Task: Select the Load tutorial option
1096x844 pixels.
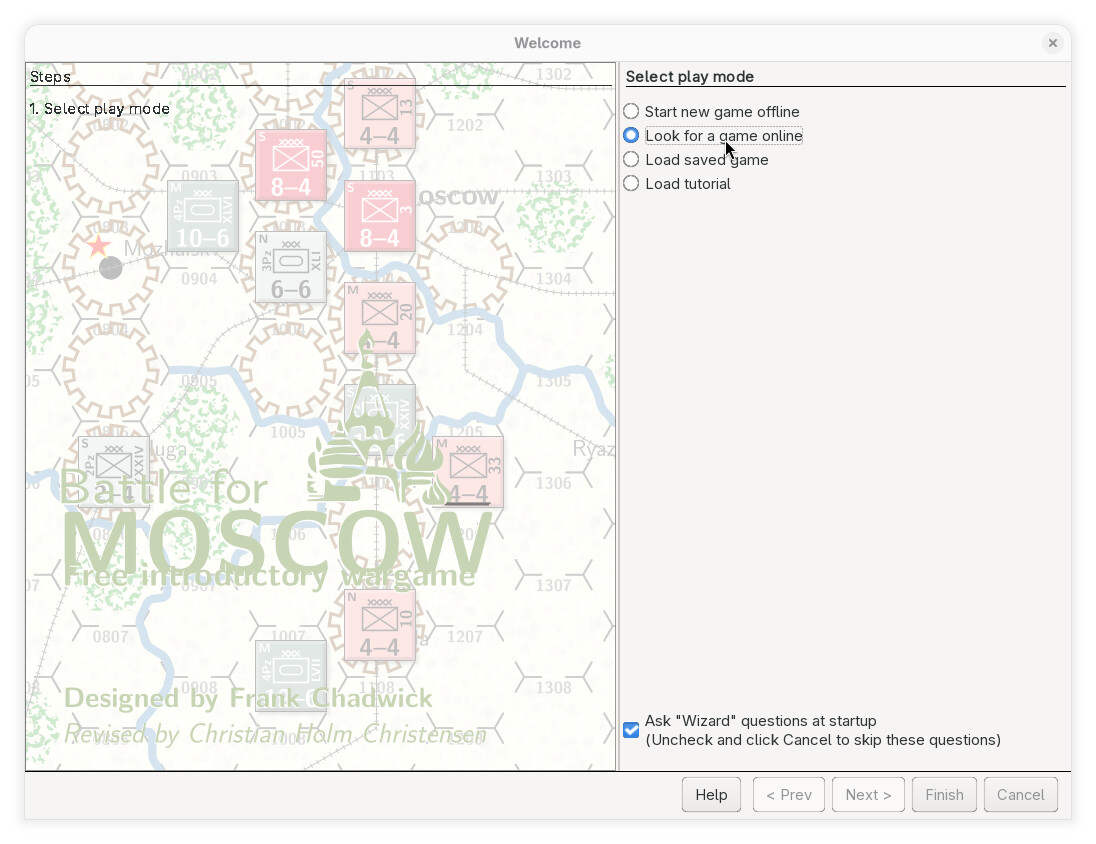Action: [x=631, y=184]
